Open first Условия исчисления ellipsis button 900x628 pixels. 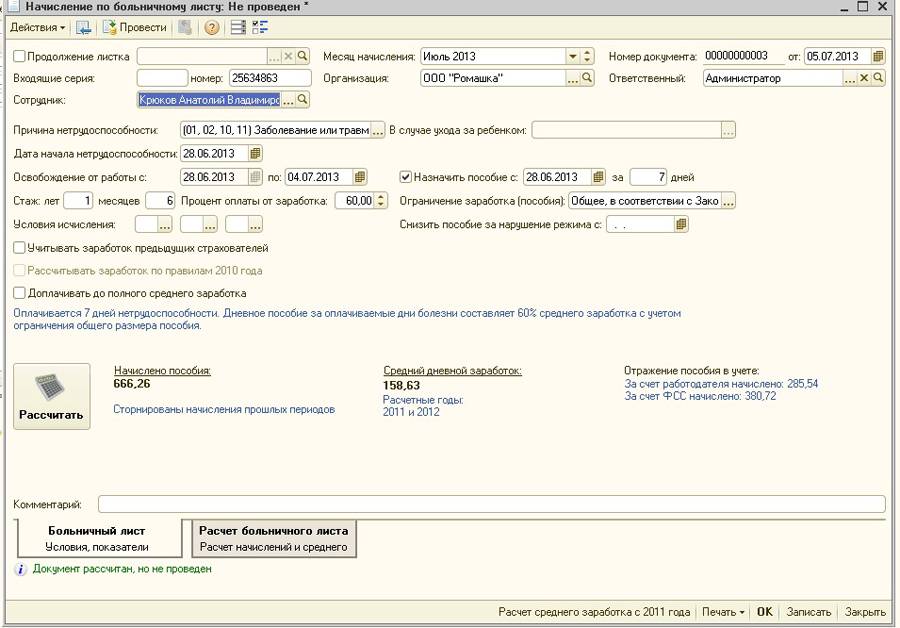point(165,224)
